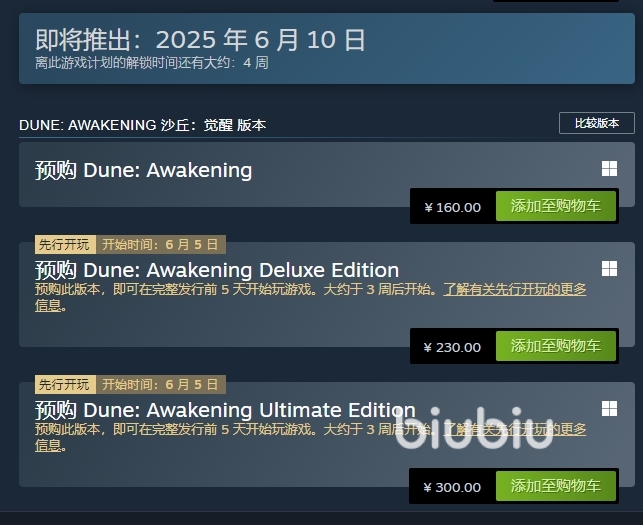Open the 比较版本 compare editions button

(x=597, y=123)
